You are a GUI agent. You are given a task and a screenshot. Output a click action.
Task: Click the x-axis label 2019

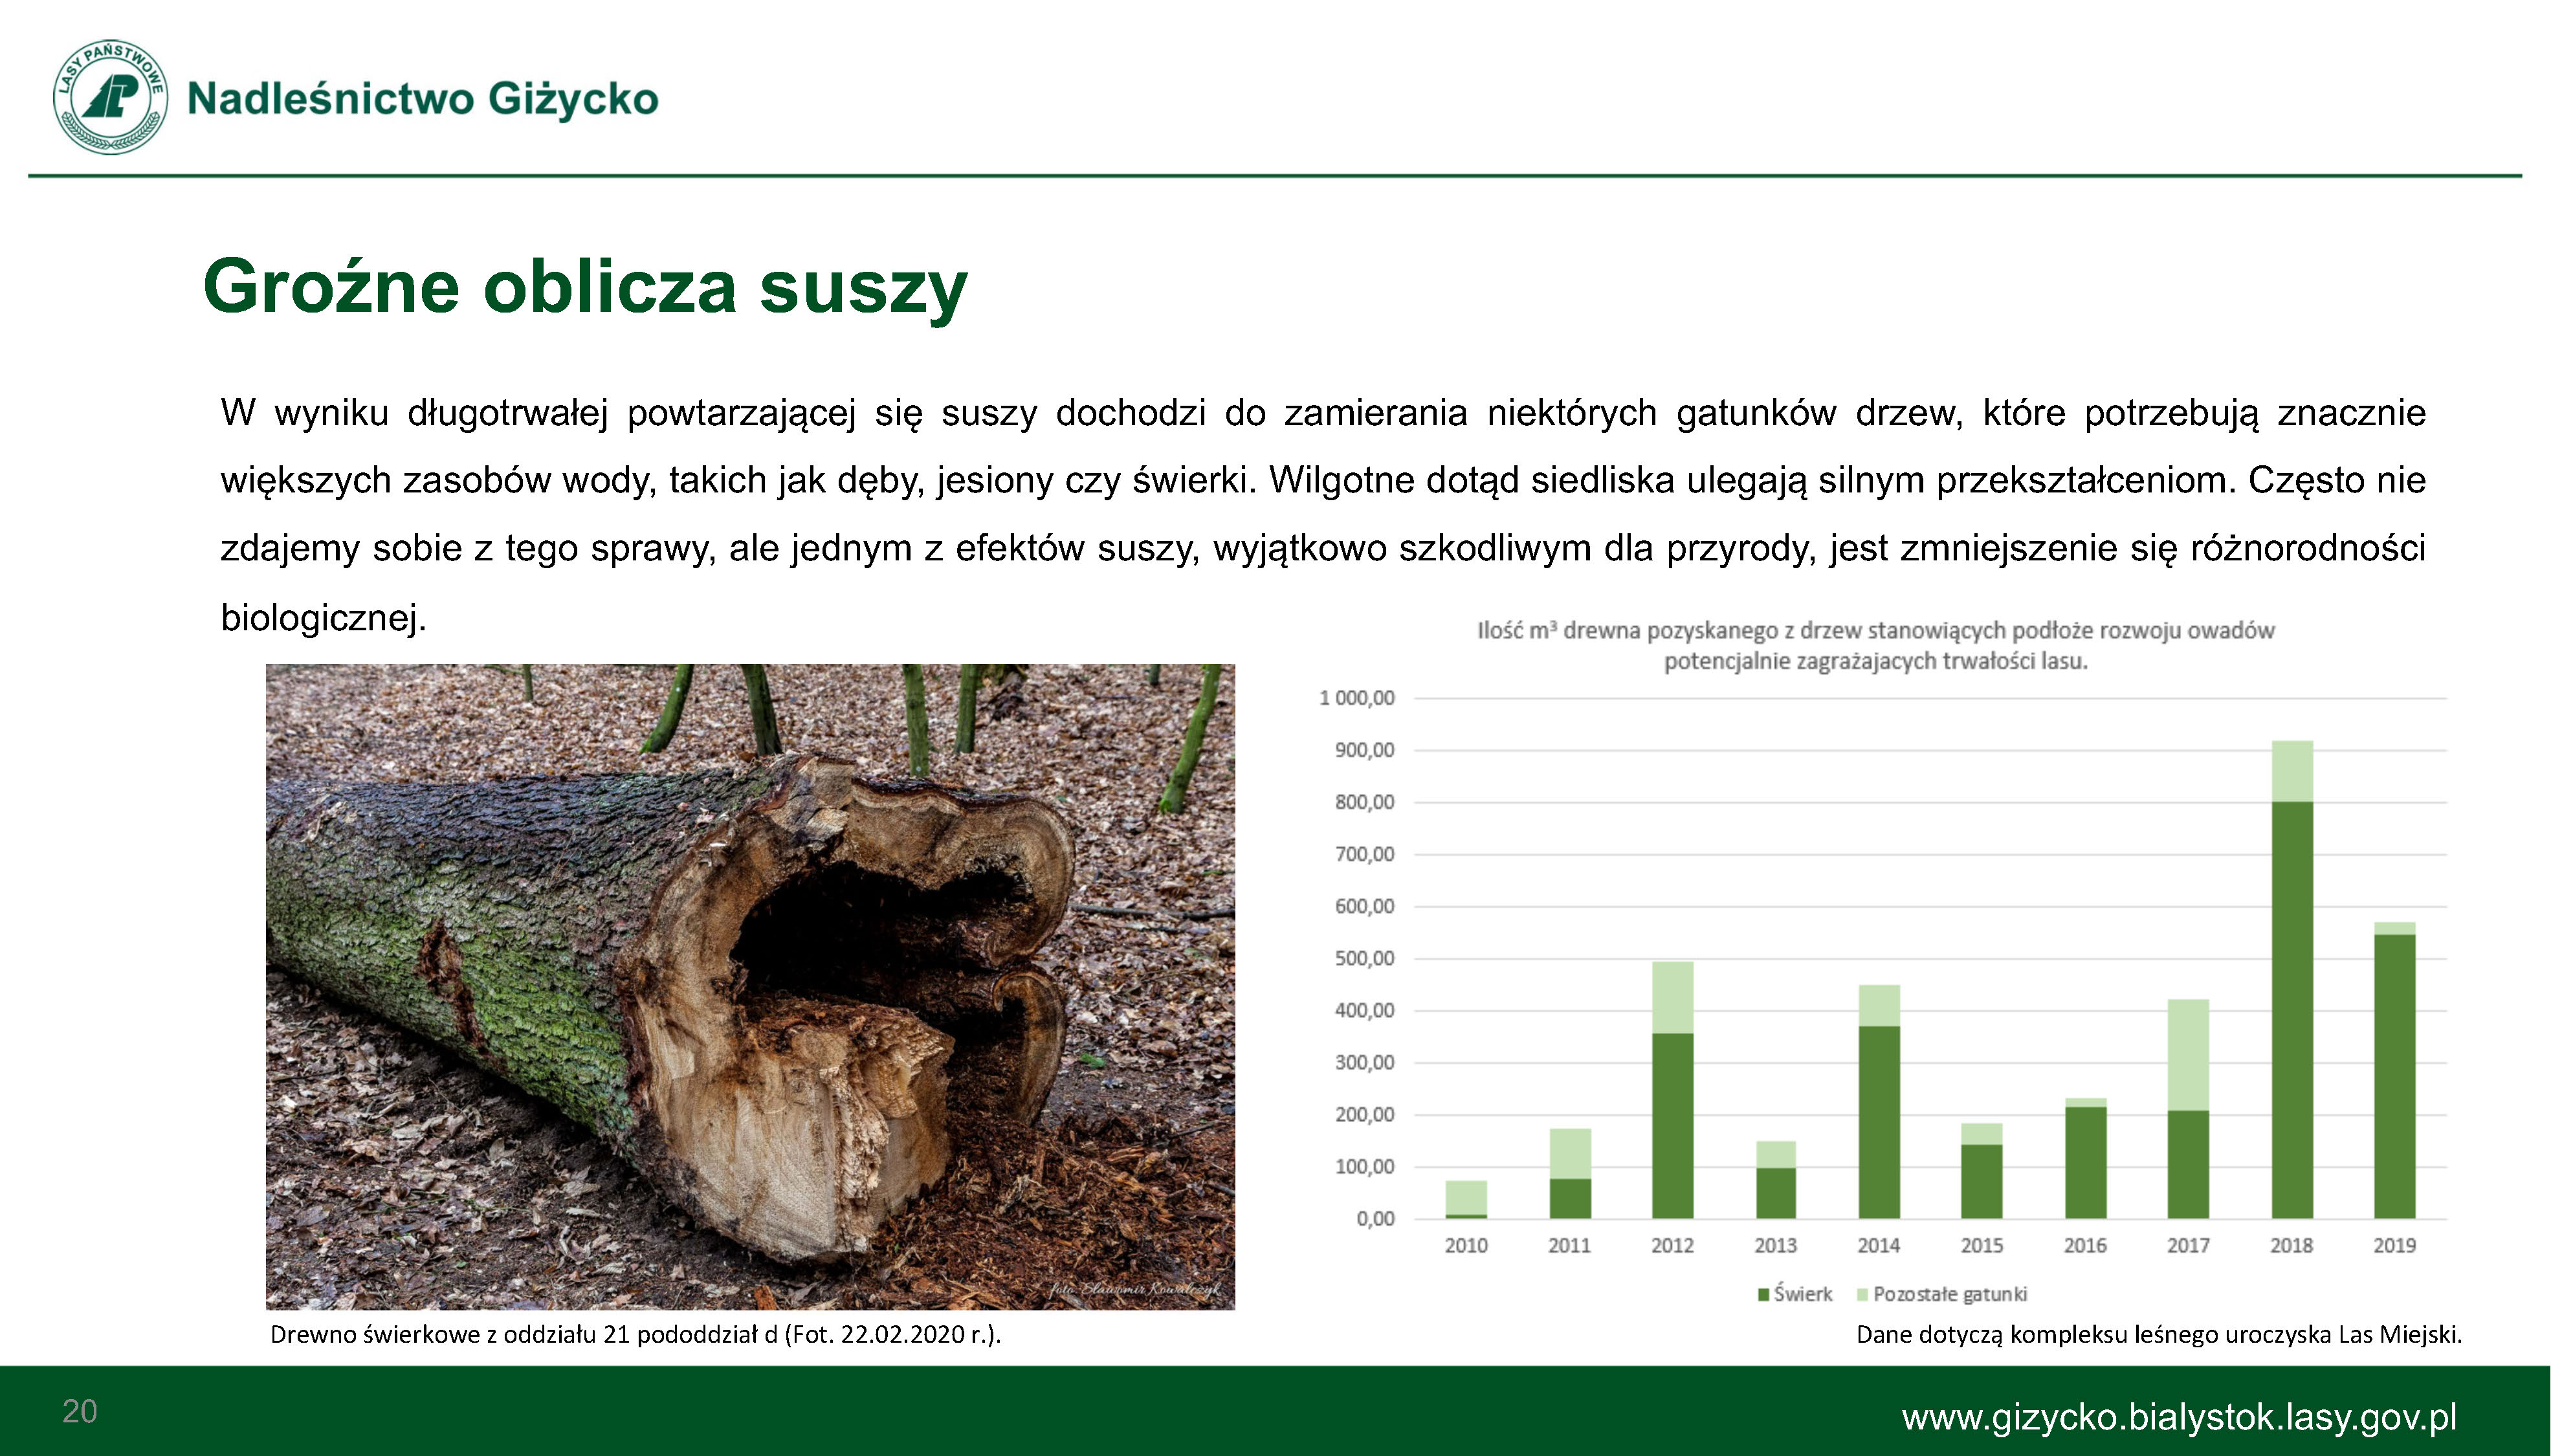pos(2395,1246)
